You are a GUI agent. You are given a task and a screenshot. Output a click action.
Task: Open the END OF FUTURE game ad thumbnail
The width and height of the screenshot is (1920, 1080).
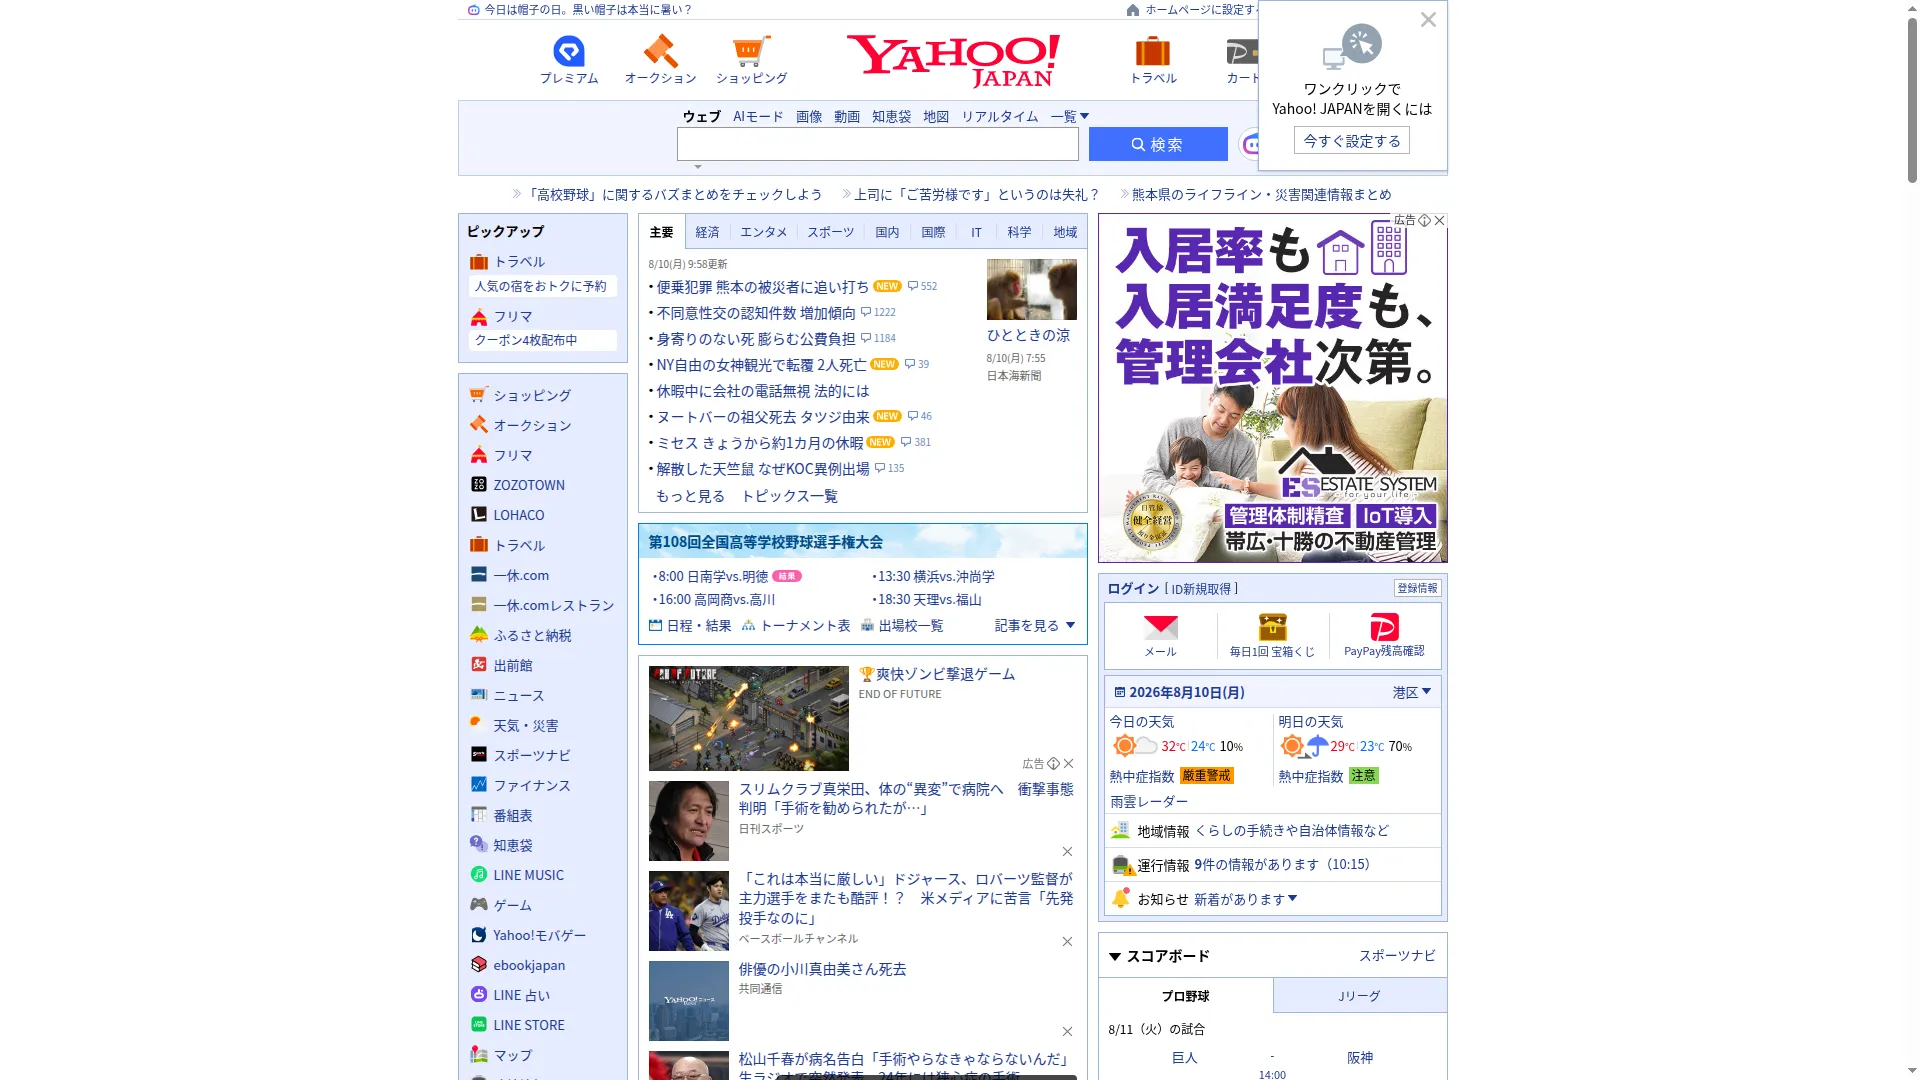click(748, 718)
